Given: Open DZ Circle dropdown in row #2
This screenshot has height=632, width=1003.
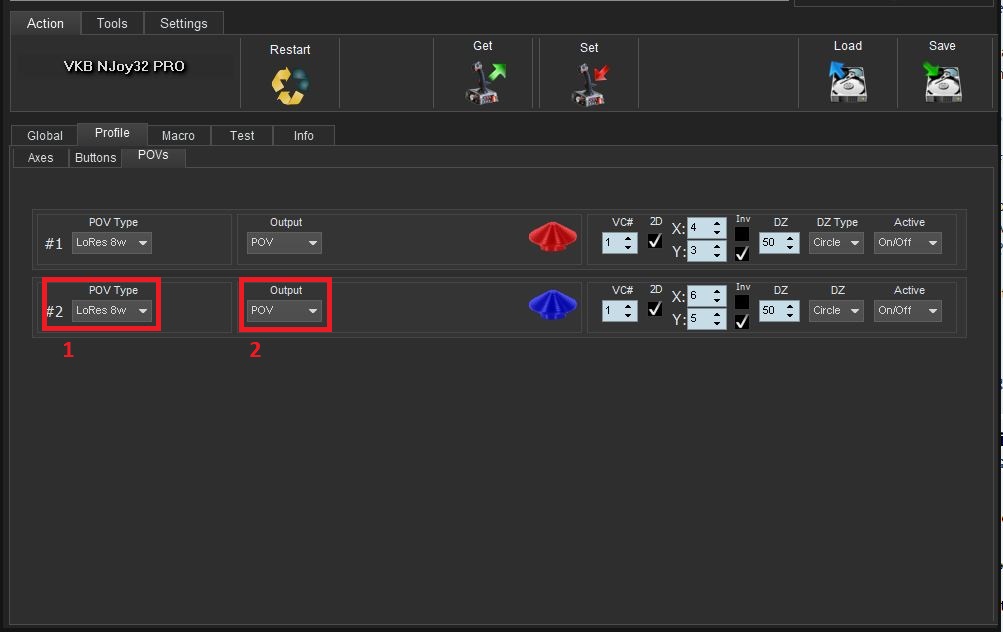Looking at the screenshot, I should [x=836, y=310].
